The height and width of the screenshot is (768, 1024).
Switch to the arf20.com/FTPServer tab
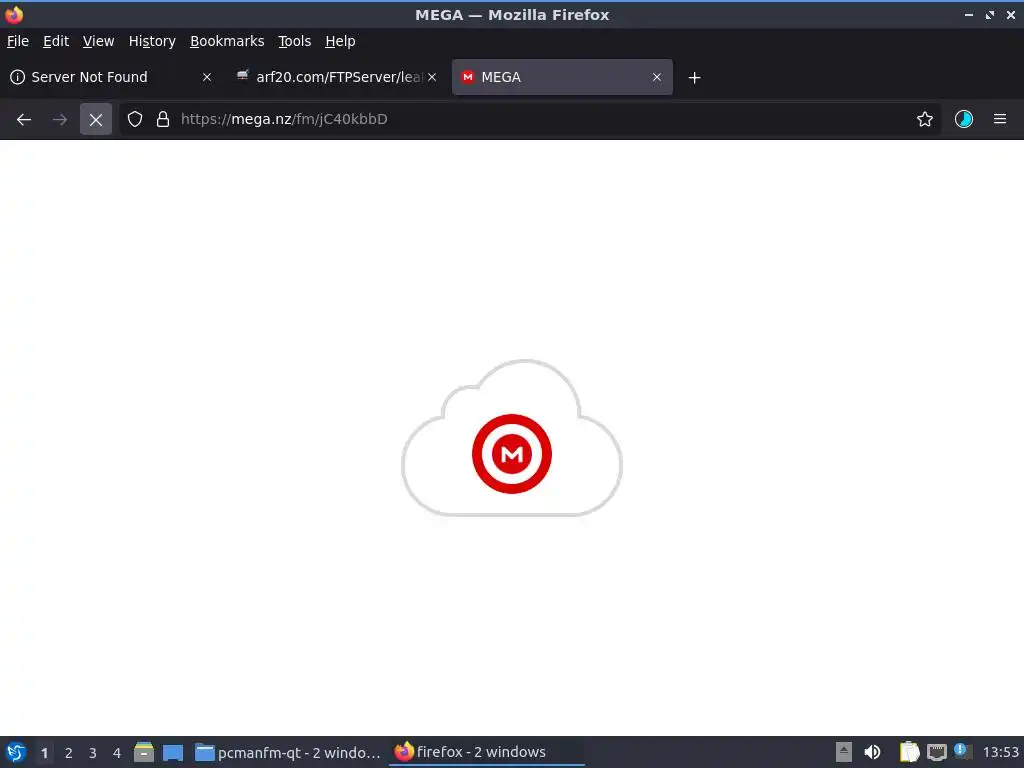[336, 77]
